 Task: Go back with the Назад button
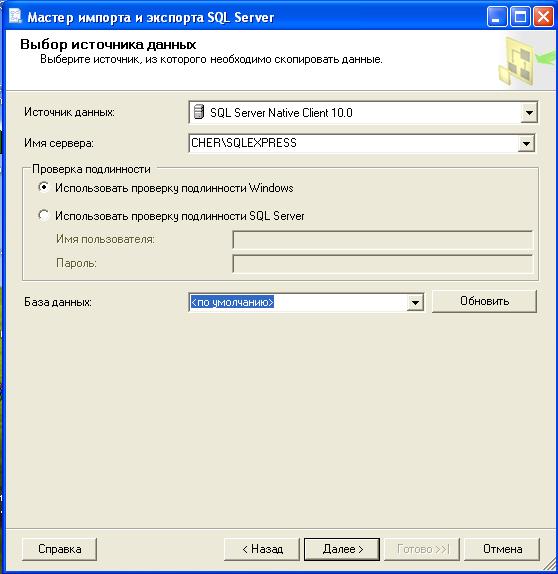(262, 549)
